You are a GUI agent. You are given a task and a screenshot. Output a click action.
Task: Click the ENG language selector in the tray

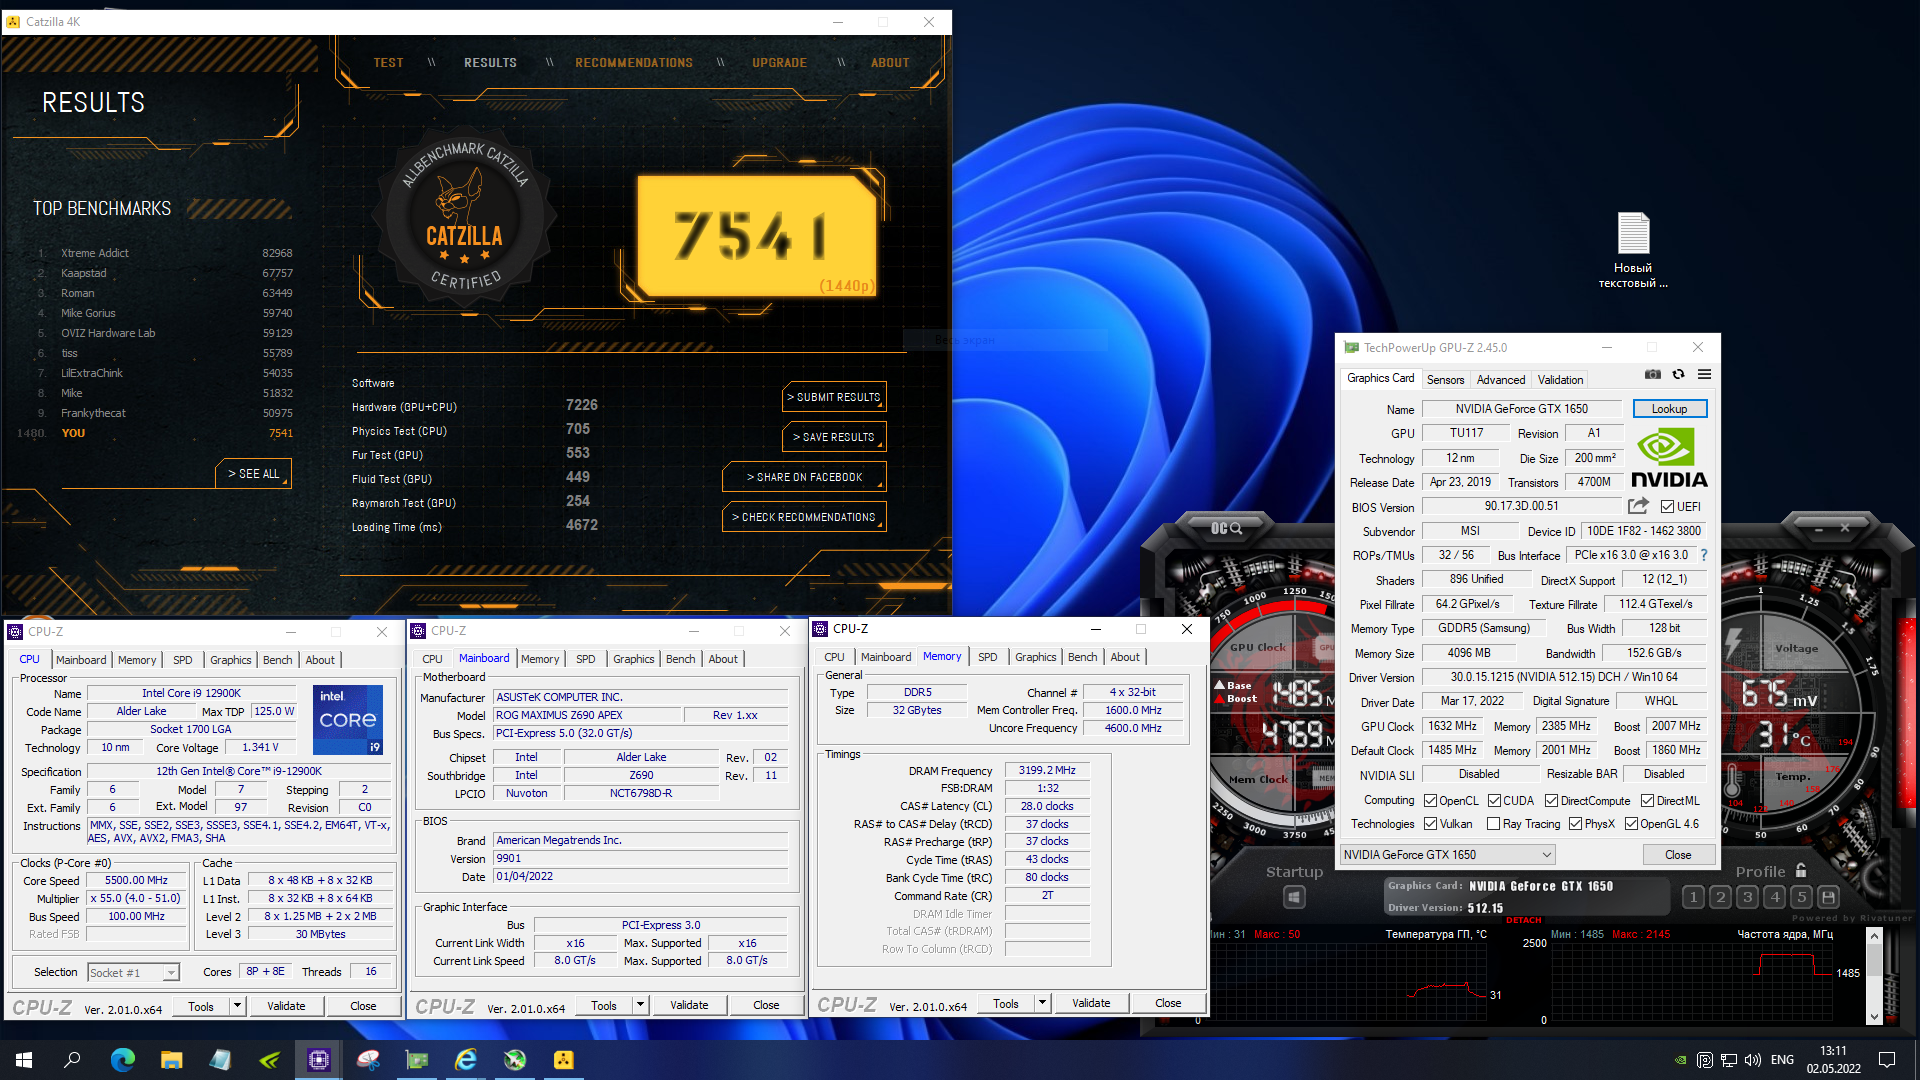(1782, 1060)
